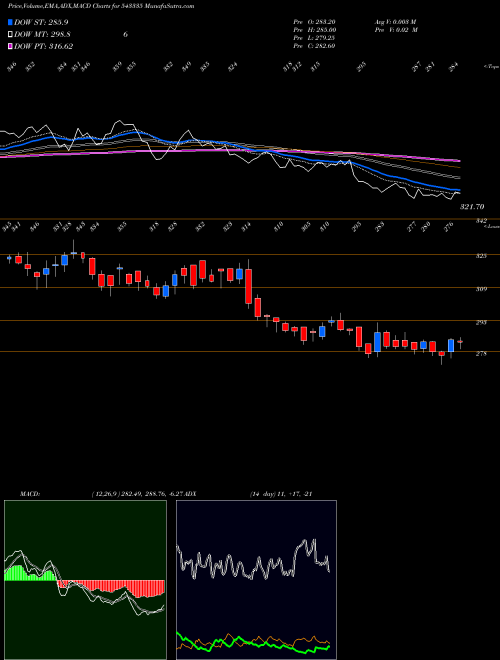Viewport: 500px width, 660px height.
Task: Click the 'Pre L: 279.25' low value
Action: [314, 38]
